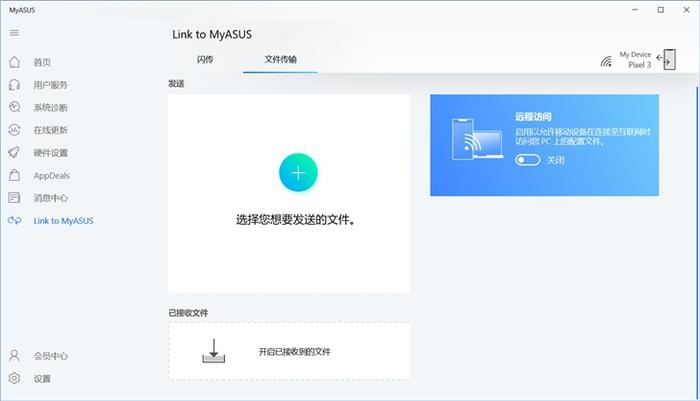Open 首页 in the sidebar

pyautogui.click(x=42, y=63)
